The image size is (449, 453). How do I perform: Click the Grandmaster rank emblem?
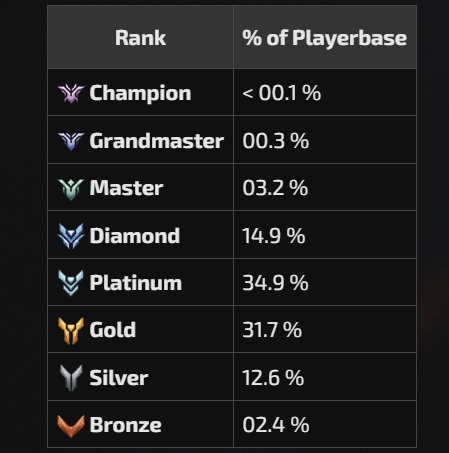tap(71, 141)
